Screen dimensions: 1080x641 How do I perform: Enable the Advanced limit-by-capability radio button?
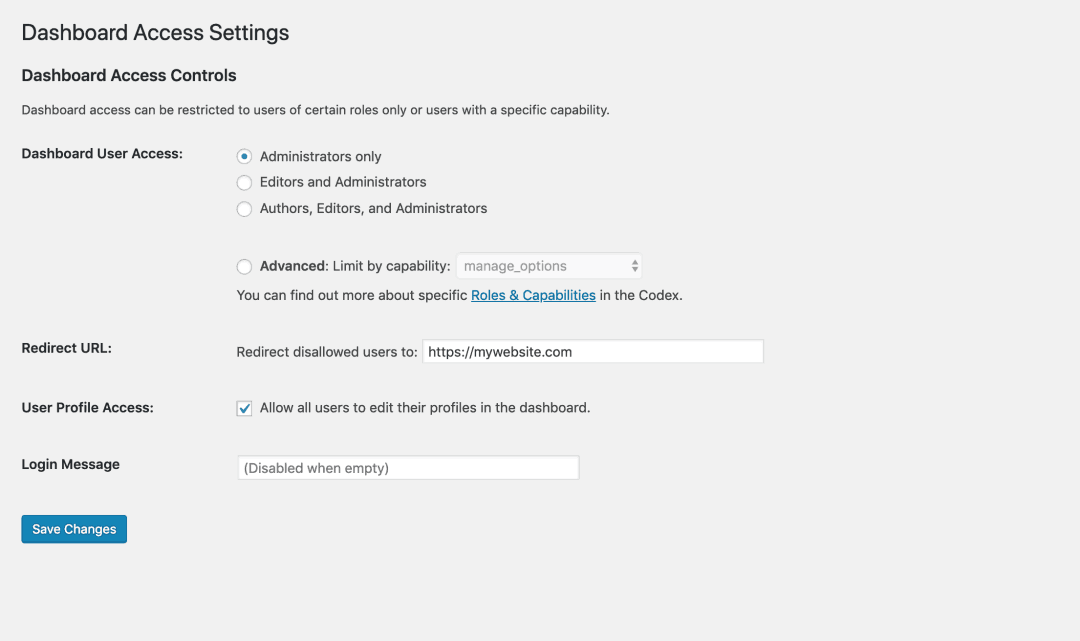(x=244, y=267)
